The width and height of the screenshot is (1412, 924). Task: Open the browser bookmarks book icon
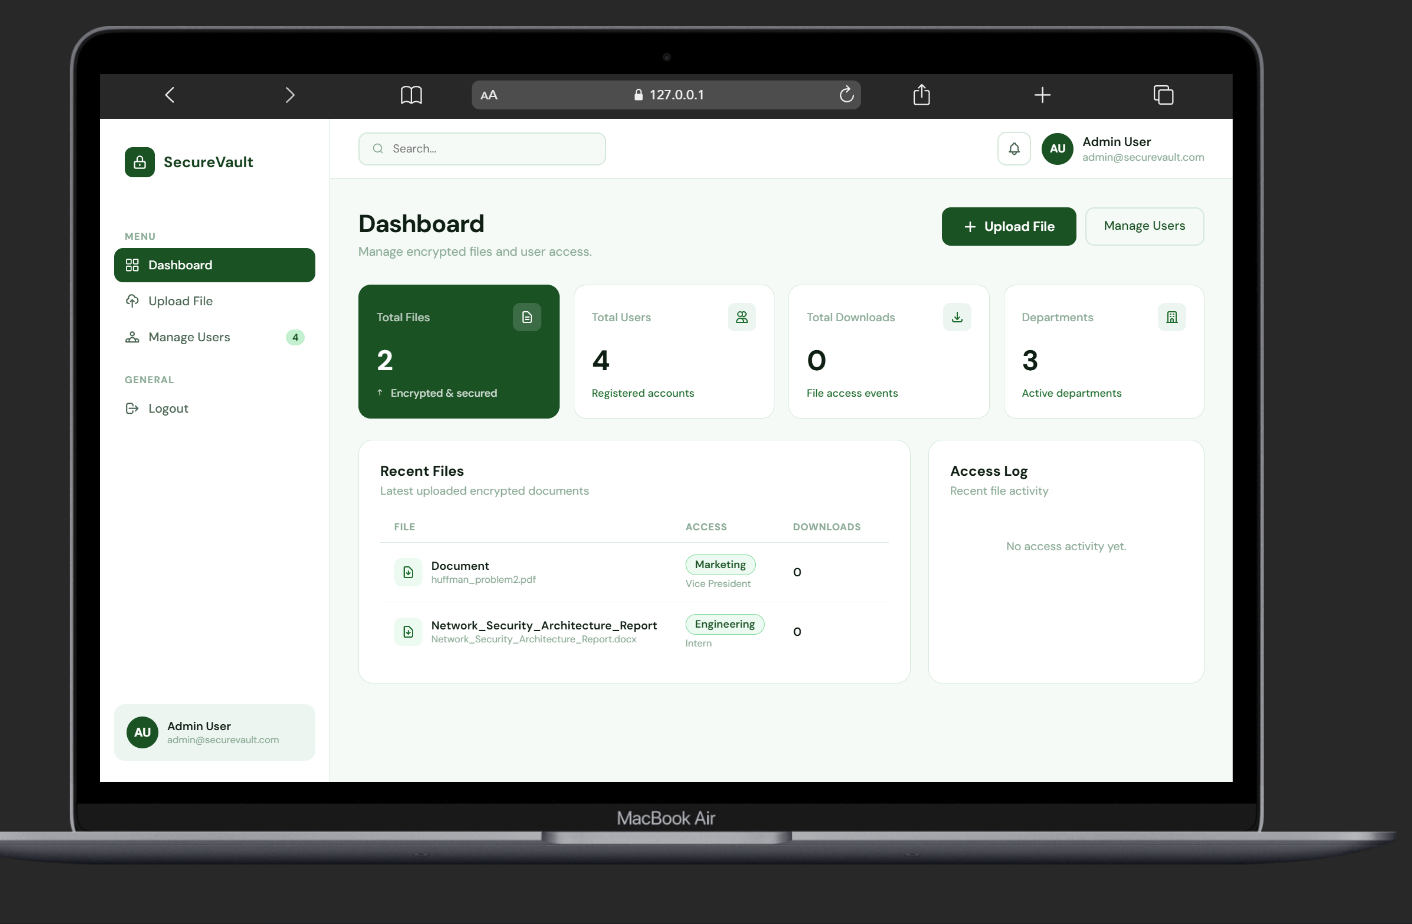[411, 95]
